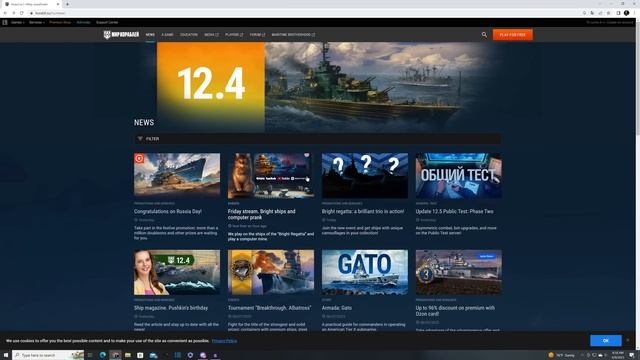
Task: Open the PLAYERS menu item
Action: tap(234, 35)
